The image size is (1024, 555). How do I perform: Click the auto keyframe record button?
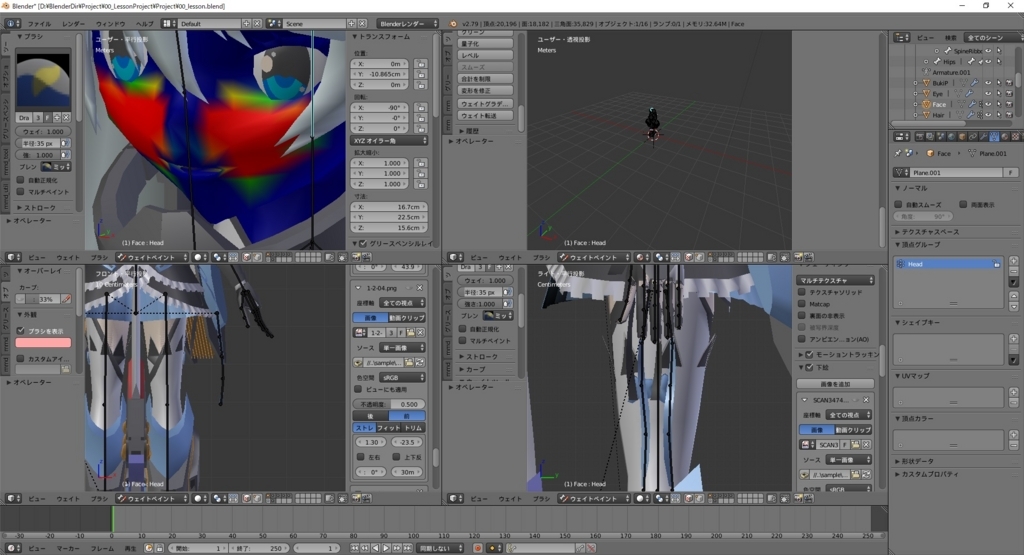point(477,548)
